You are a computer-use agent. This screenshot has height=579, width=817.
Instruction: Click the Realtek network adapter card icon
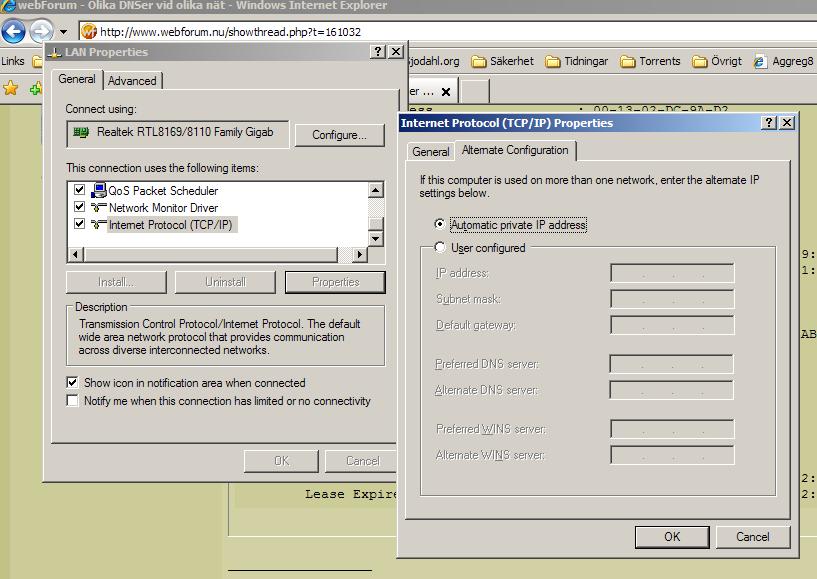coord(81,132)
